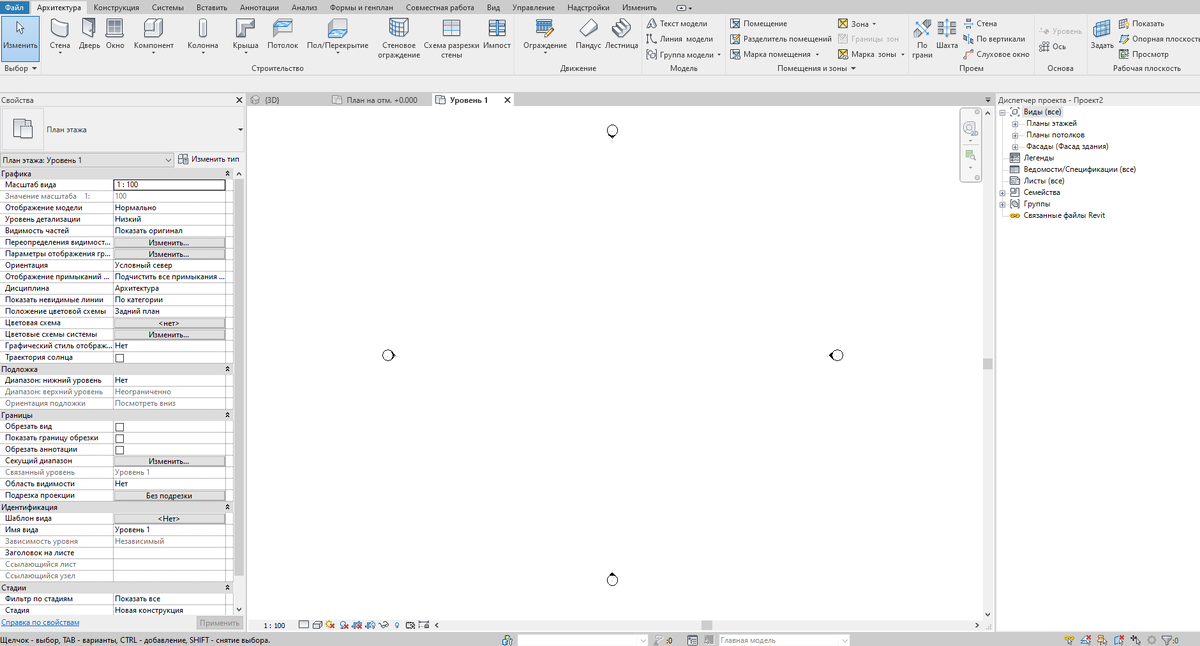Select the Компонент component tool
Image resolution: width=1200 pixels, height=646 pixels.
pyautogui.click(x=153, y=35)
